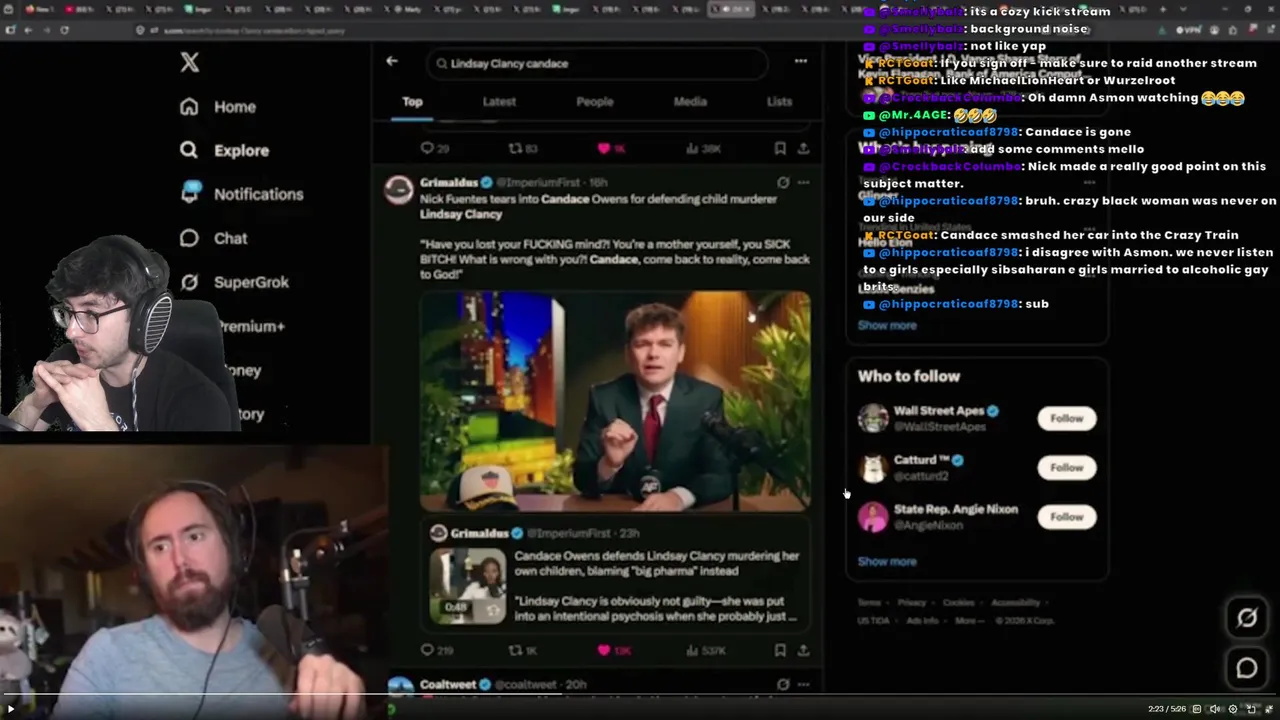
Task: Reply to the post with 219 replies
Action: [437, 650]
